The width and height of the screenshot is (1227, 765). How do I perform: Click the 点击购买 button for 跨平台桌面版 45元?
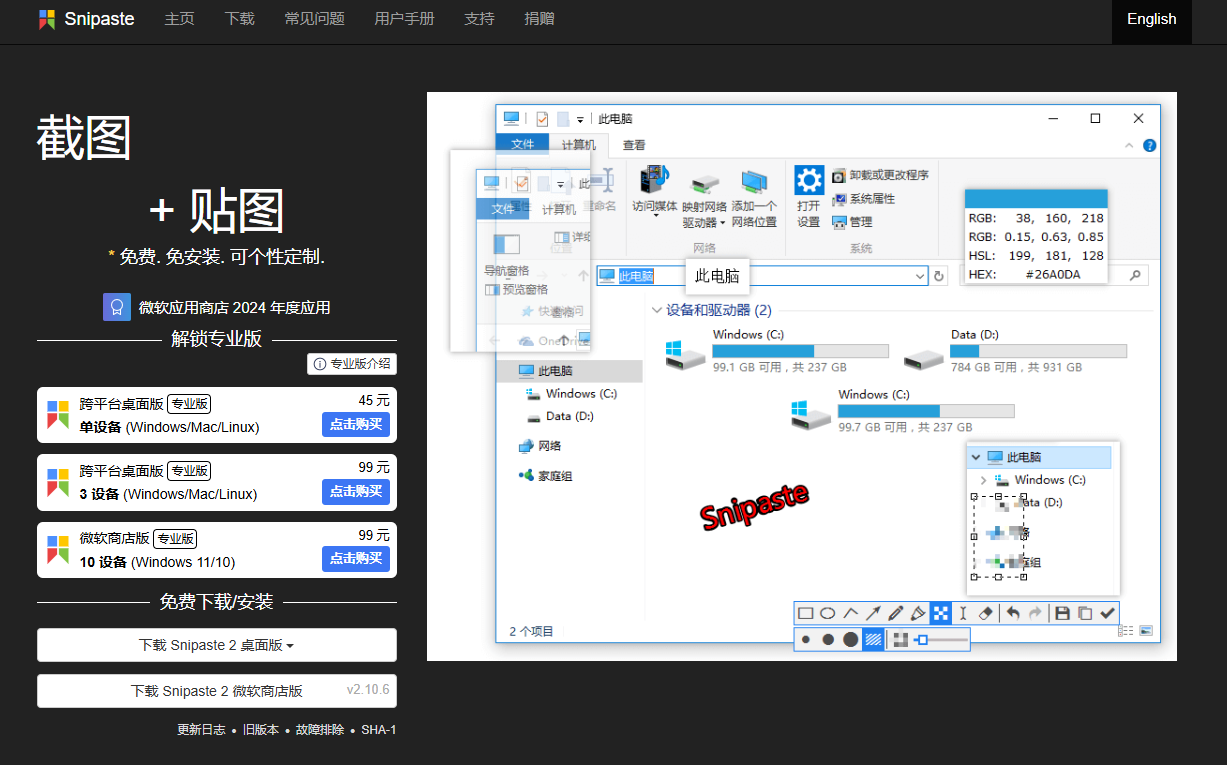tap(356, 423)
